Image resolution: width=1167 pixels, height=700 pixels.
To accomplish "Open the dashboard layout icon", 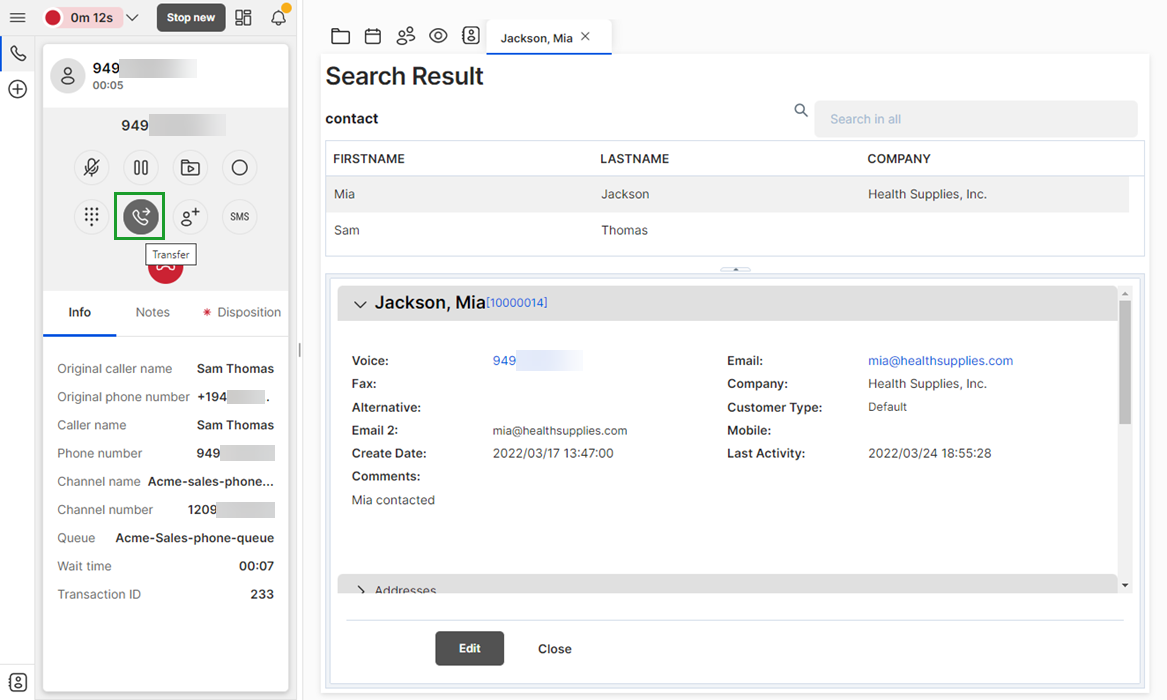I will (243, 17).
